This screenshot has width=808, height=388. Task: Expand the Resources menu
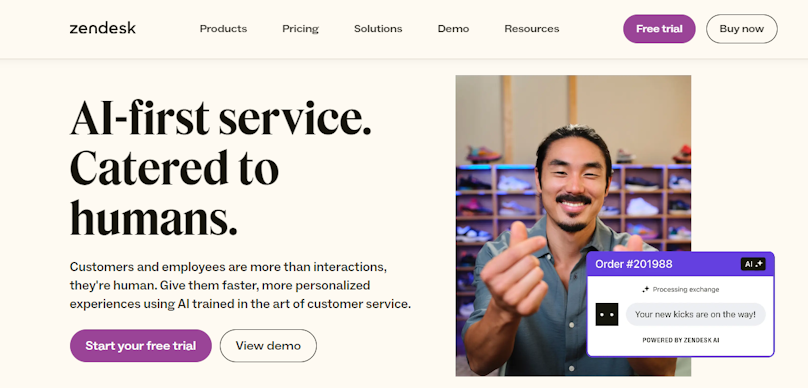532,29
